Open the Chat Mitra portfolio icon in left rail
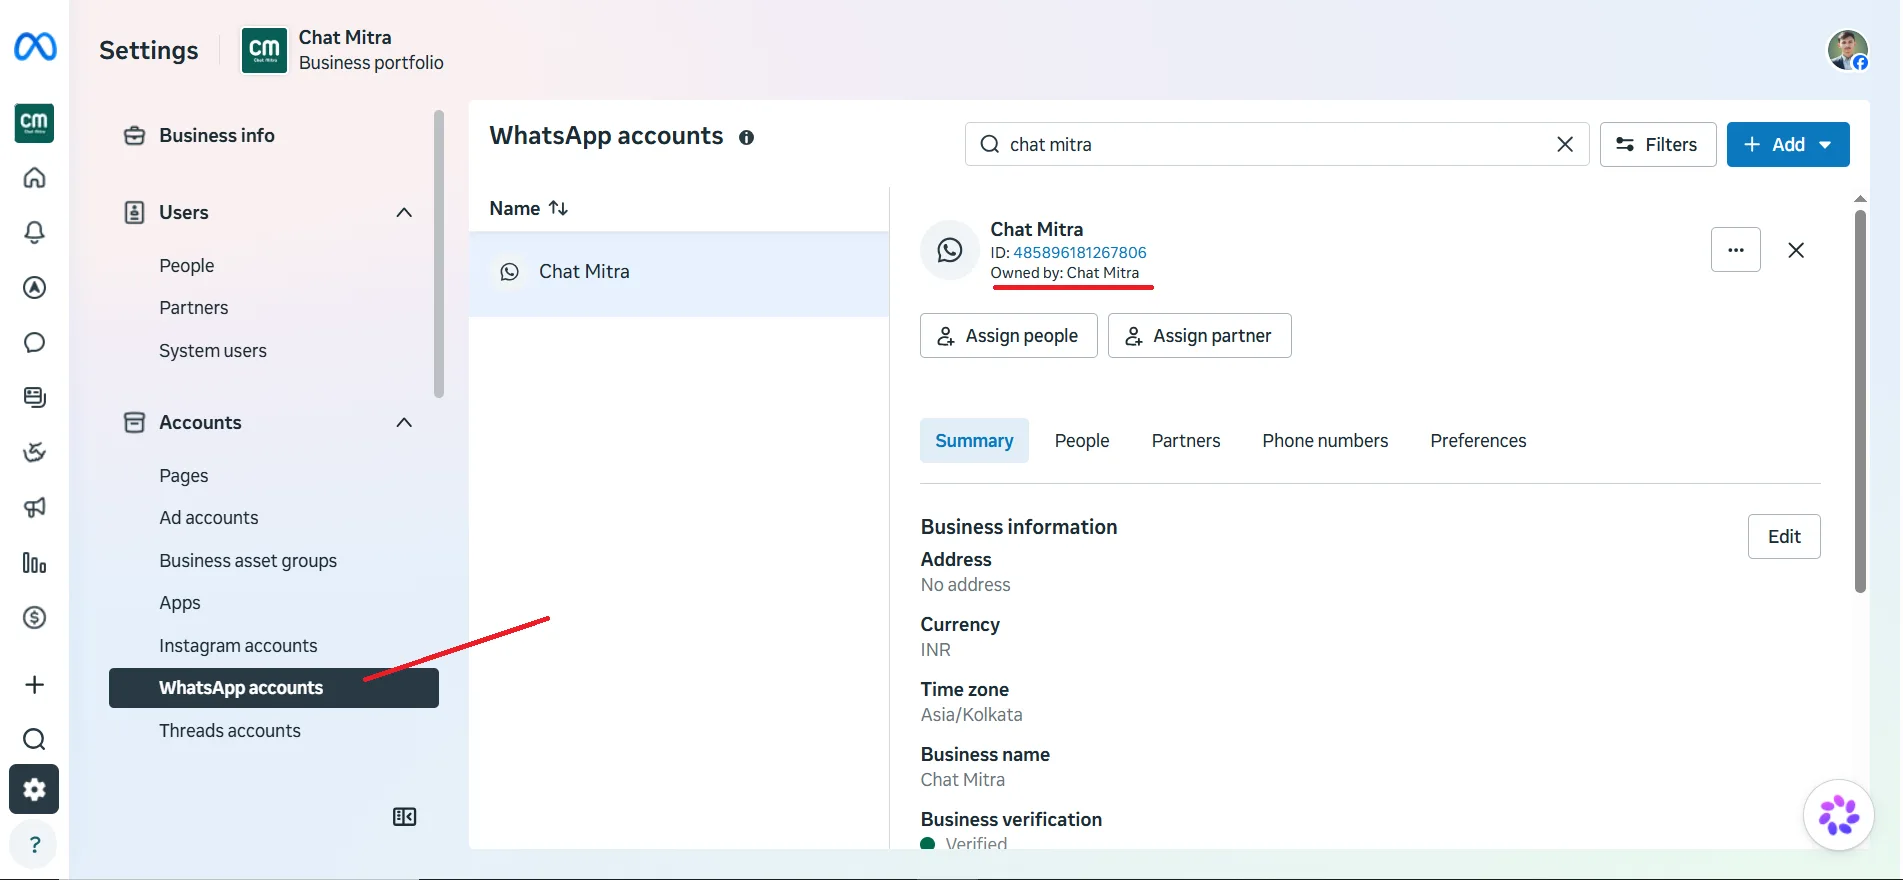Image resolution: width=1903 pixels, height=880 pixels. [34, 123]
